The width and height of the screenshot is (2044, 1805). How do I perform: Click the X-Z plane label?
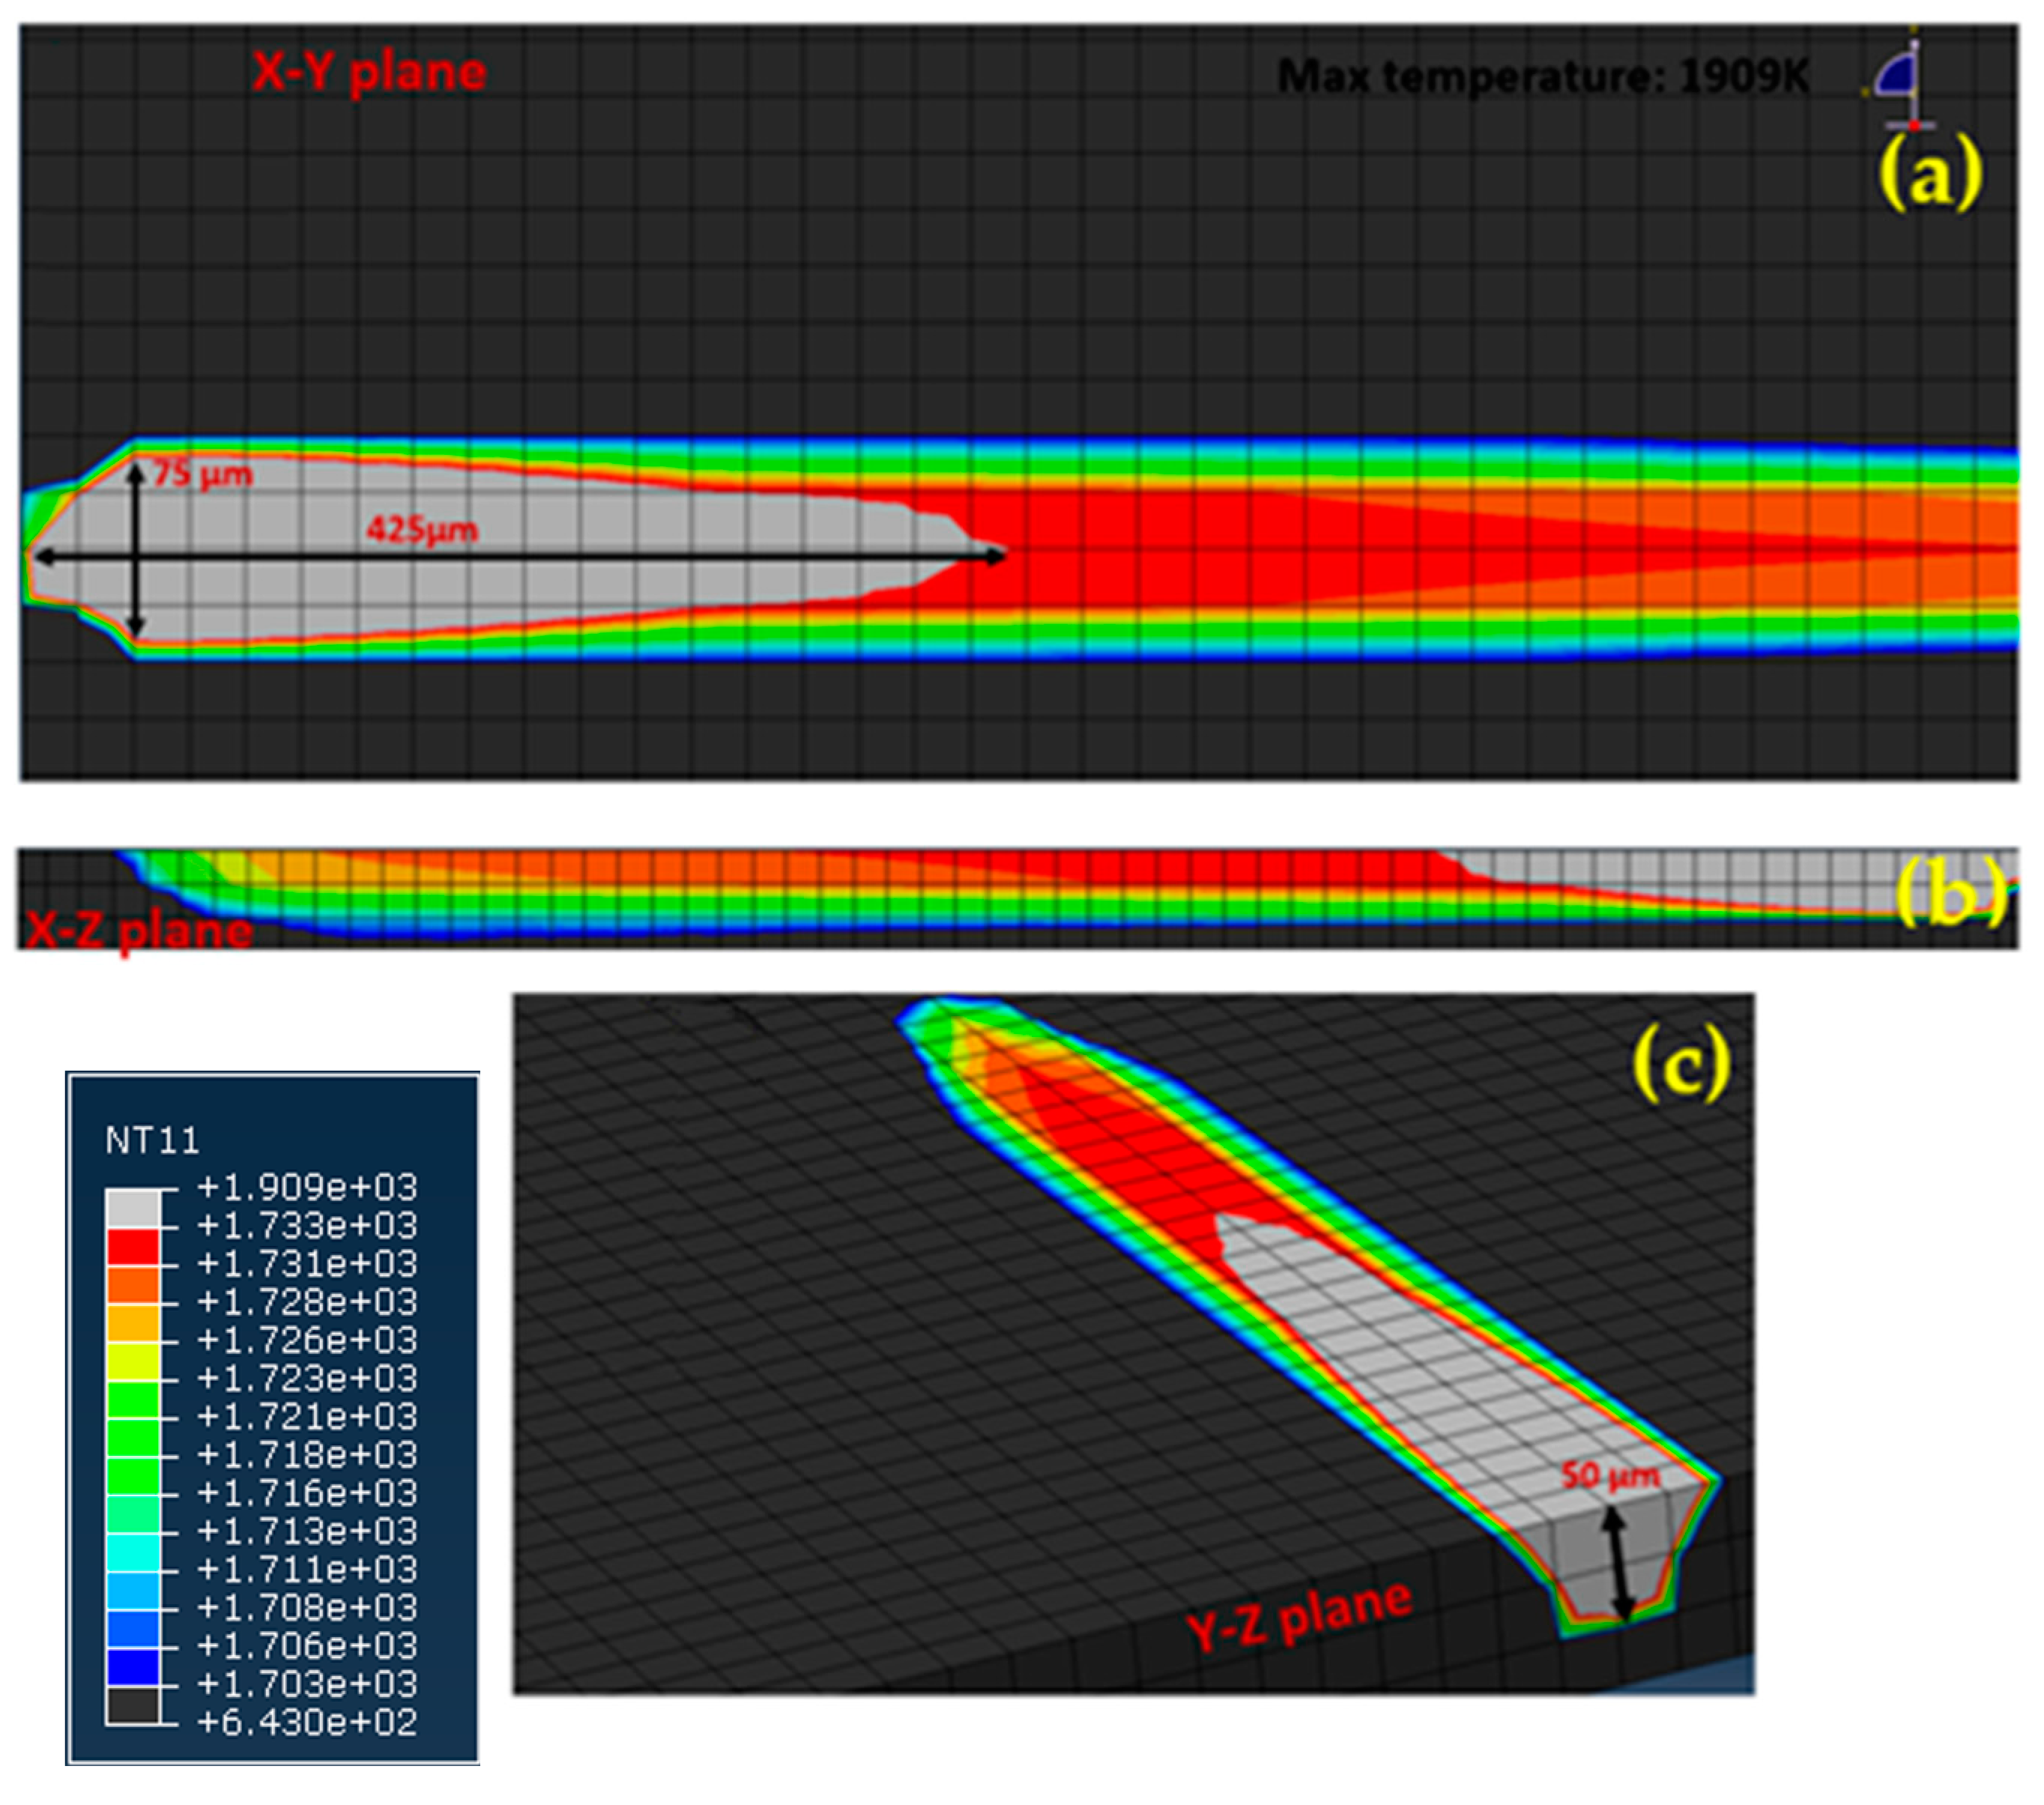138,931
